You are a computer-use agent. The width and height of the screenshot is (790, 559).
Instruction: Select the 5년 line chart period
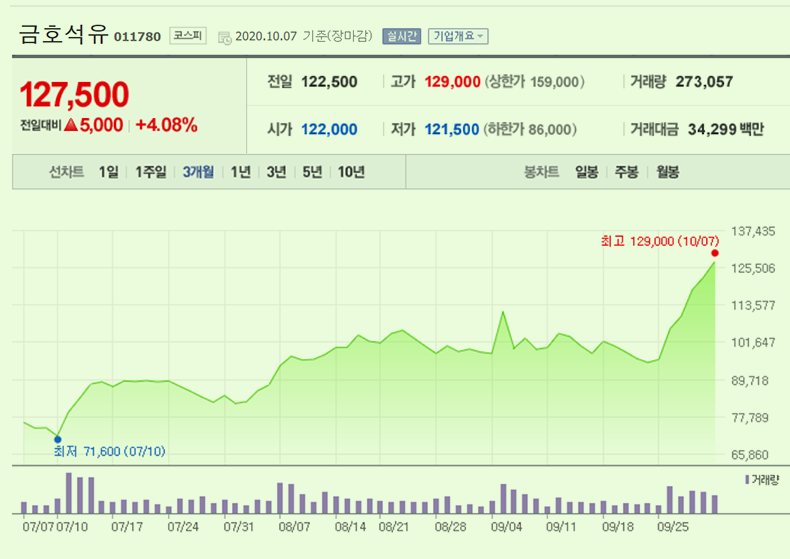point(312,172)
